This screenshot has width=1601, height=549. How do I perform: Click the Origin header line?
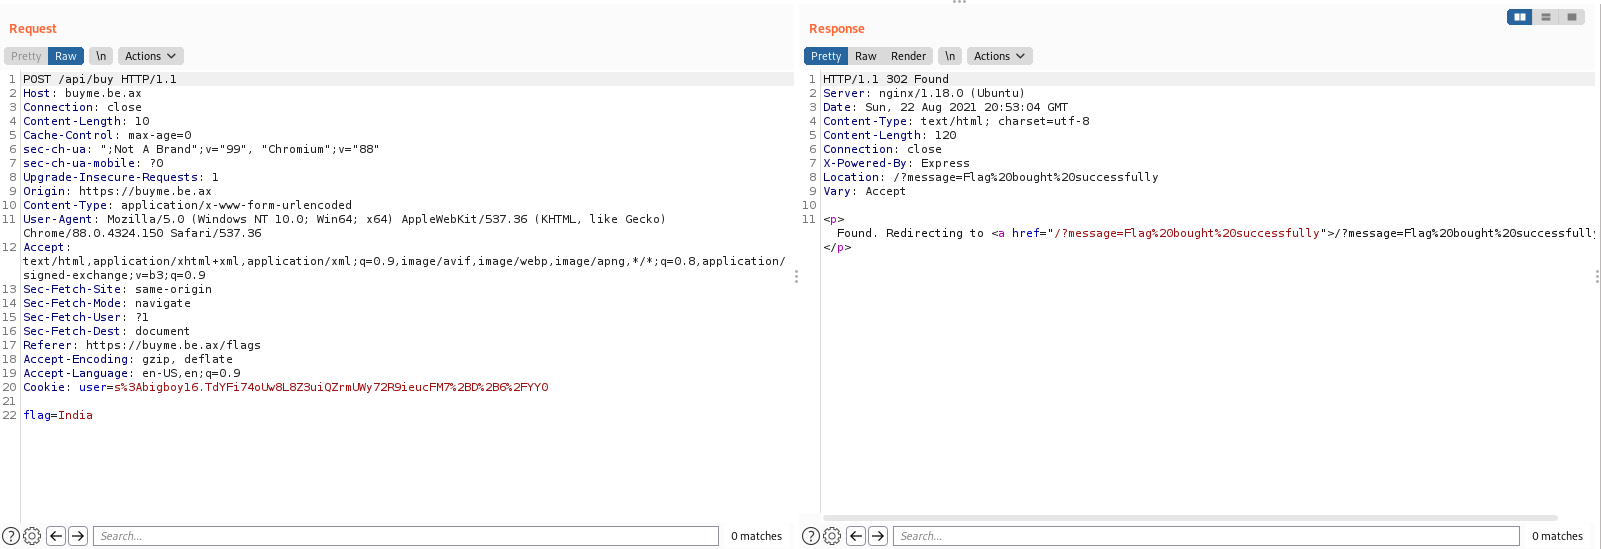click(x=118, y=191)
